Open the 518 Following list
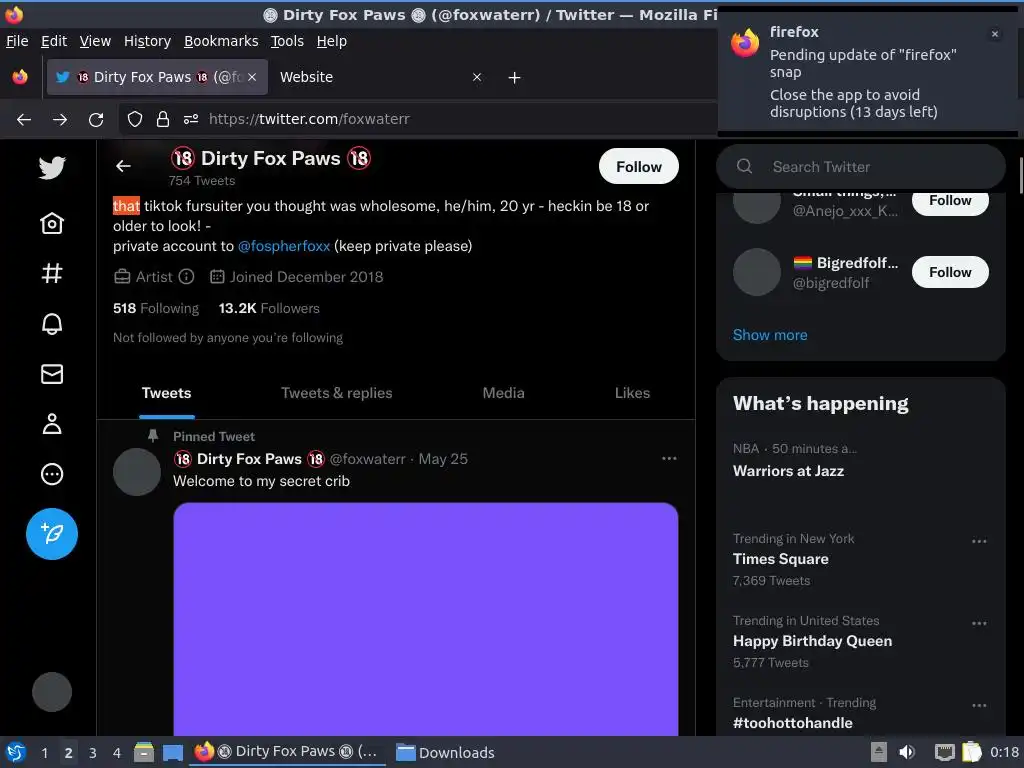The image size is (1024, 768). [x=156, y=308]
